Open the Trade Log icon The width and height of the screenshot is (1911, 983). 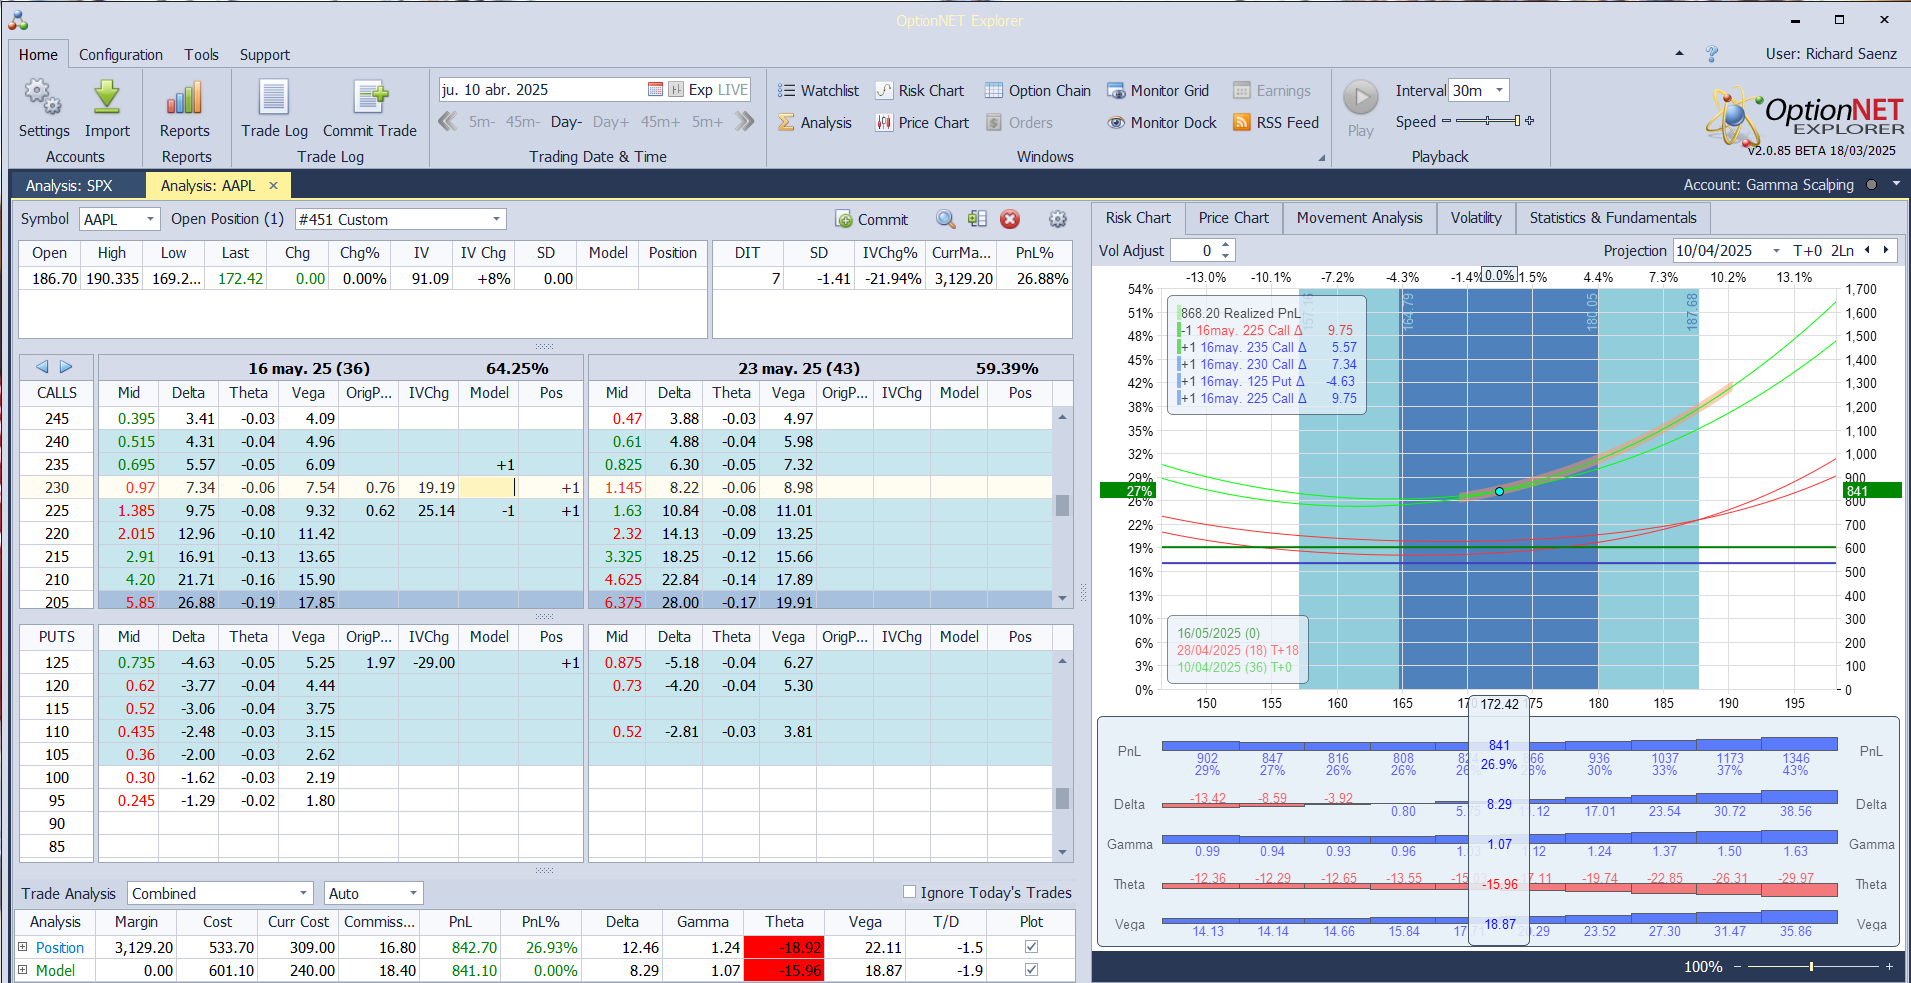coord(274,97)
